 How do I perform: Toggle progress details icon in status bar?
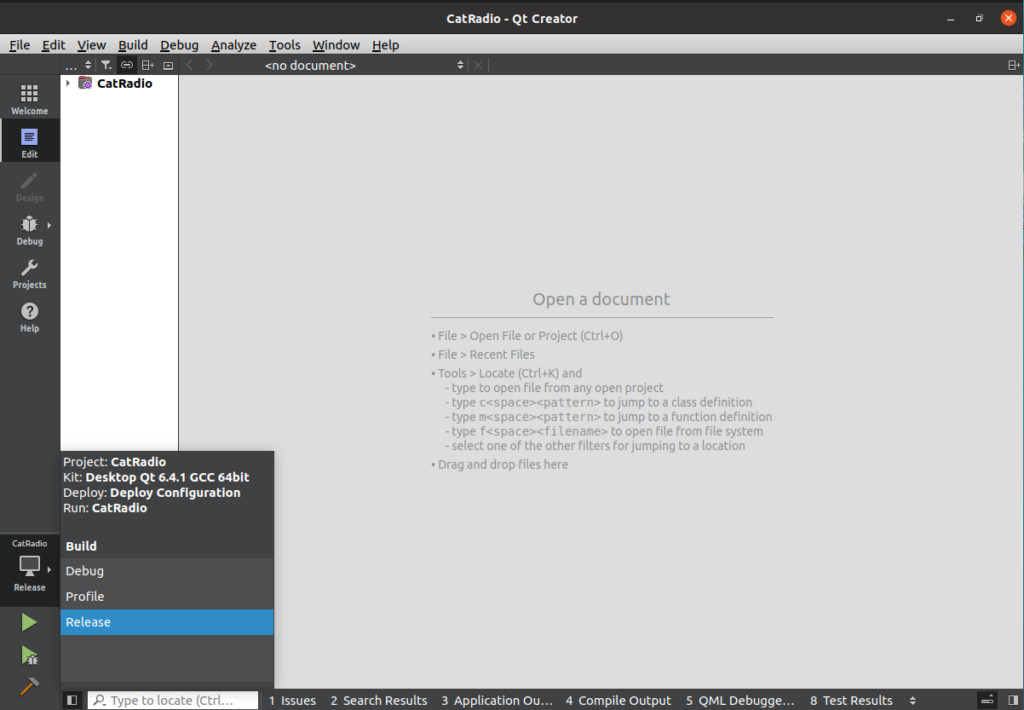click(987, 700)
